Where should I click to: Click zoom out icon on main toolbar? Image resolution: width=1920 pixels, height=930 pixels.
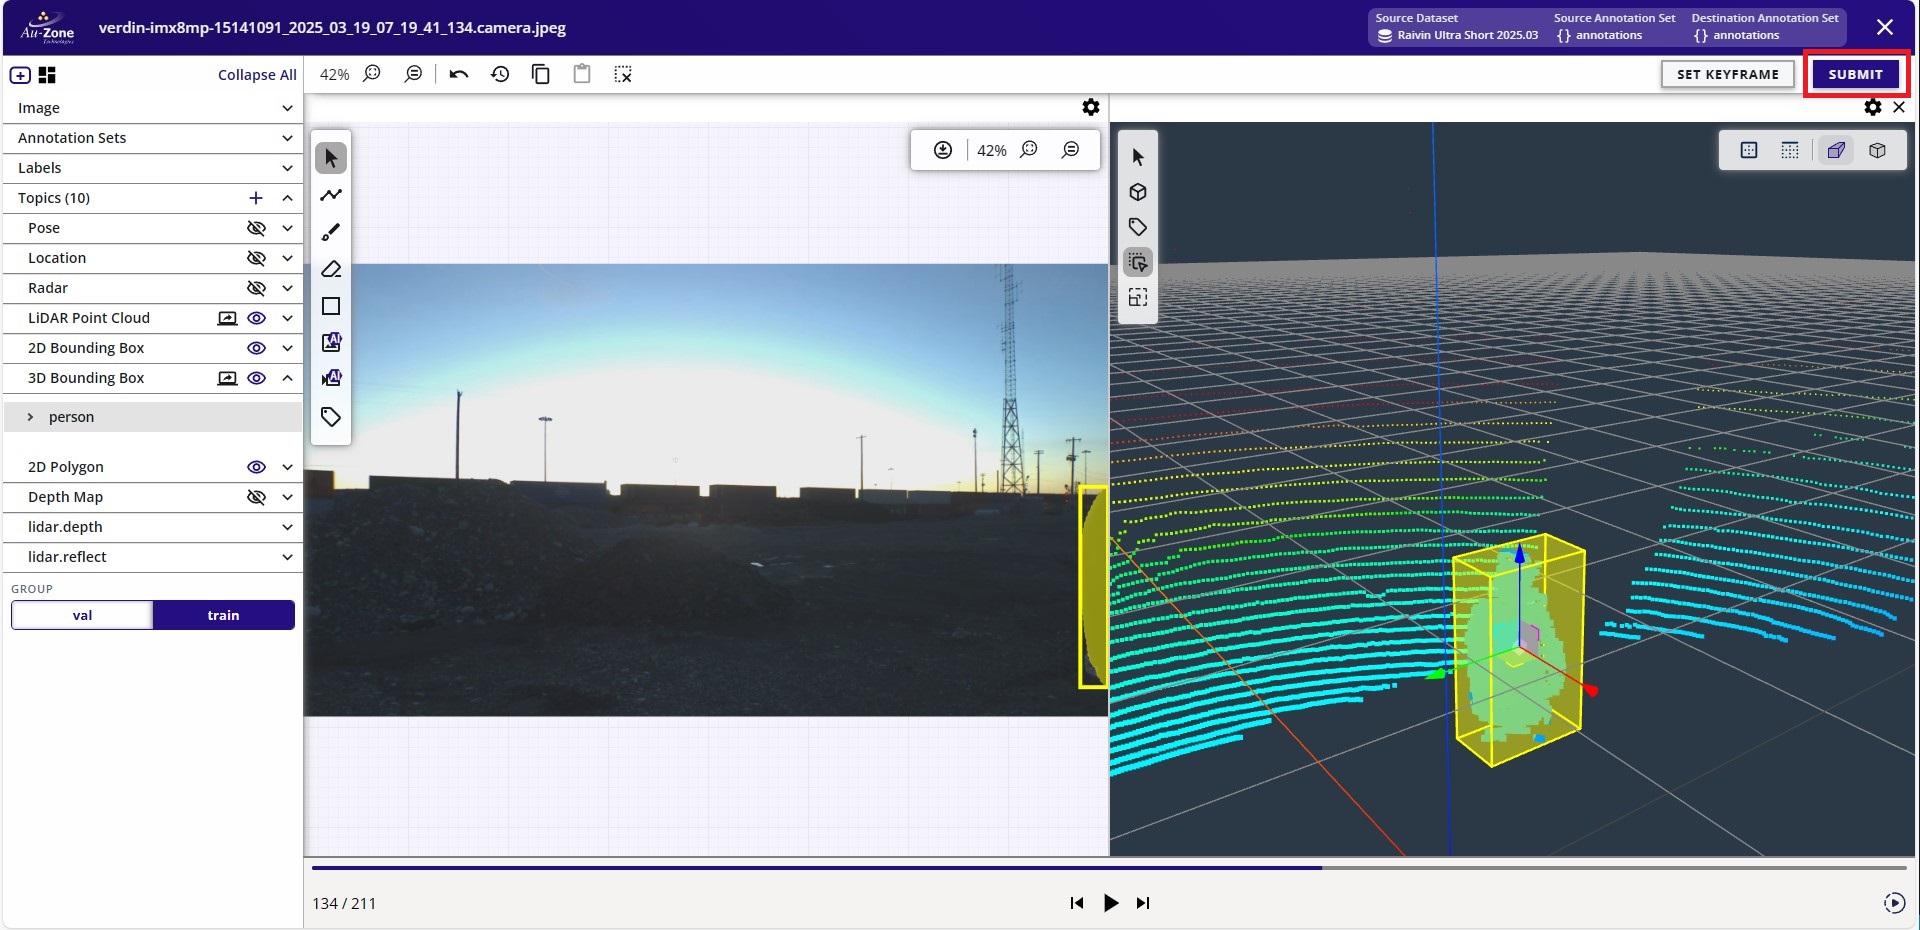pos(413,74)
